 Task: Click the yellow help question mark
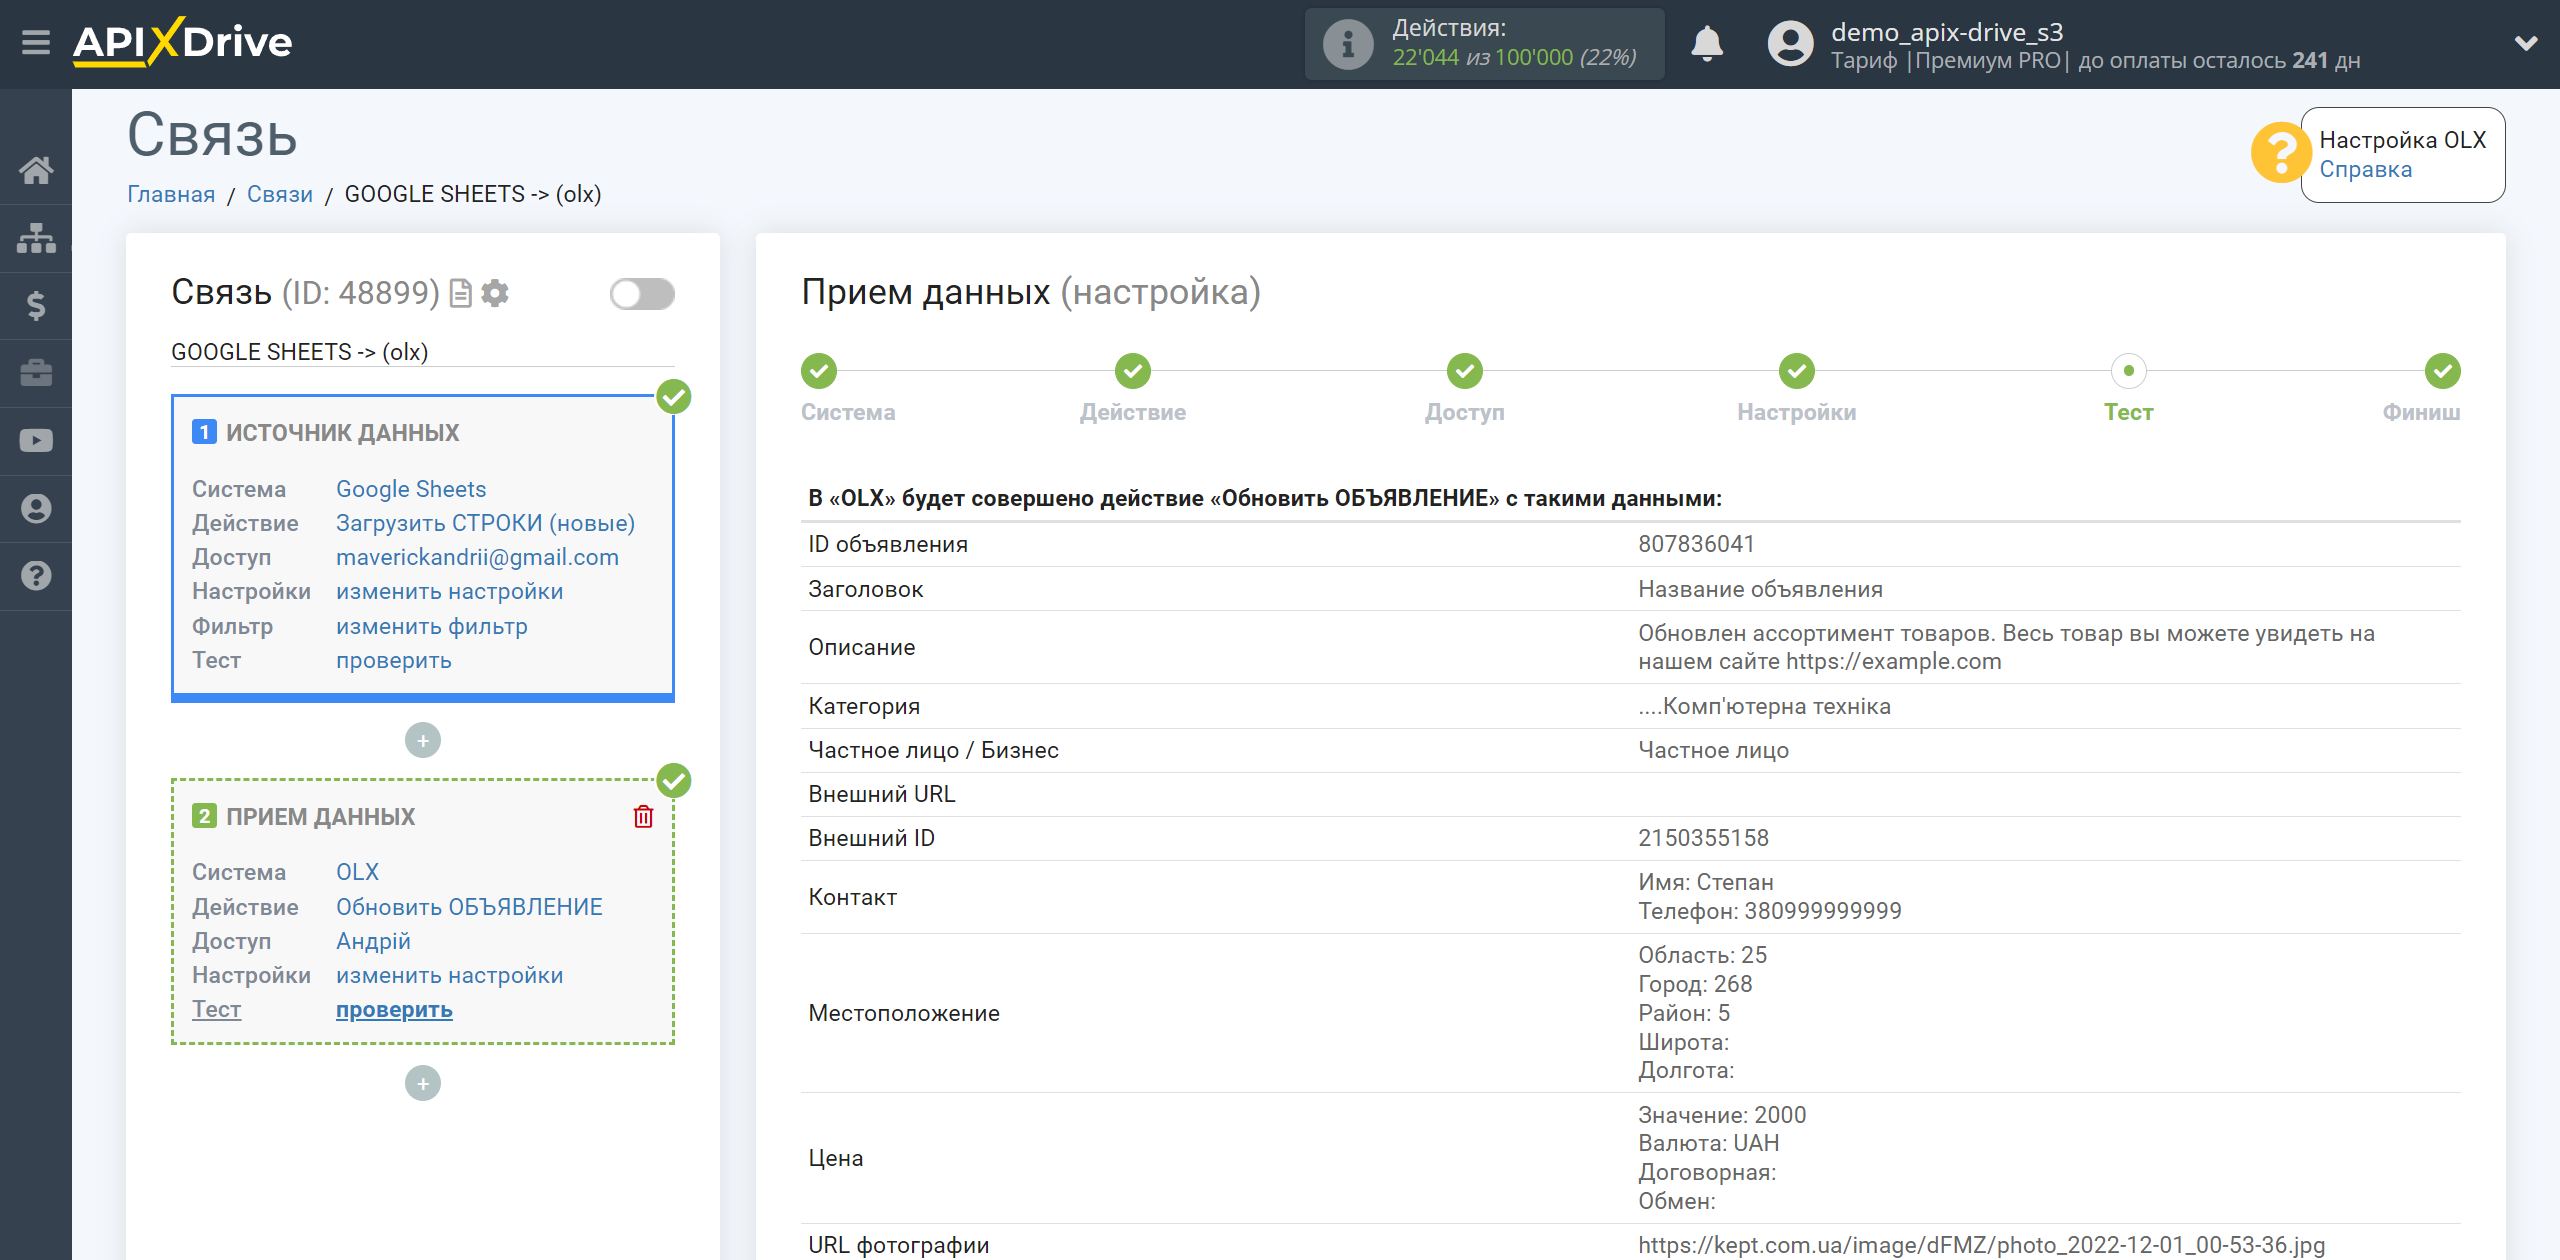coord(2280,152)
